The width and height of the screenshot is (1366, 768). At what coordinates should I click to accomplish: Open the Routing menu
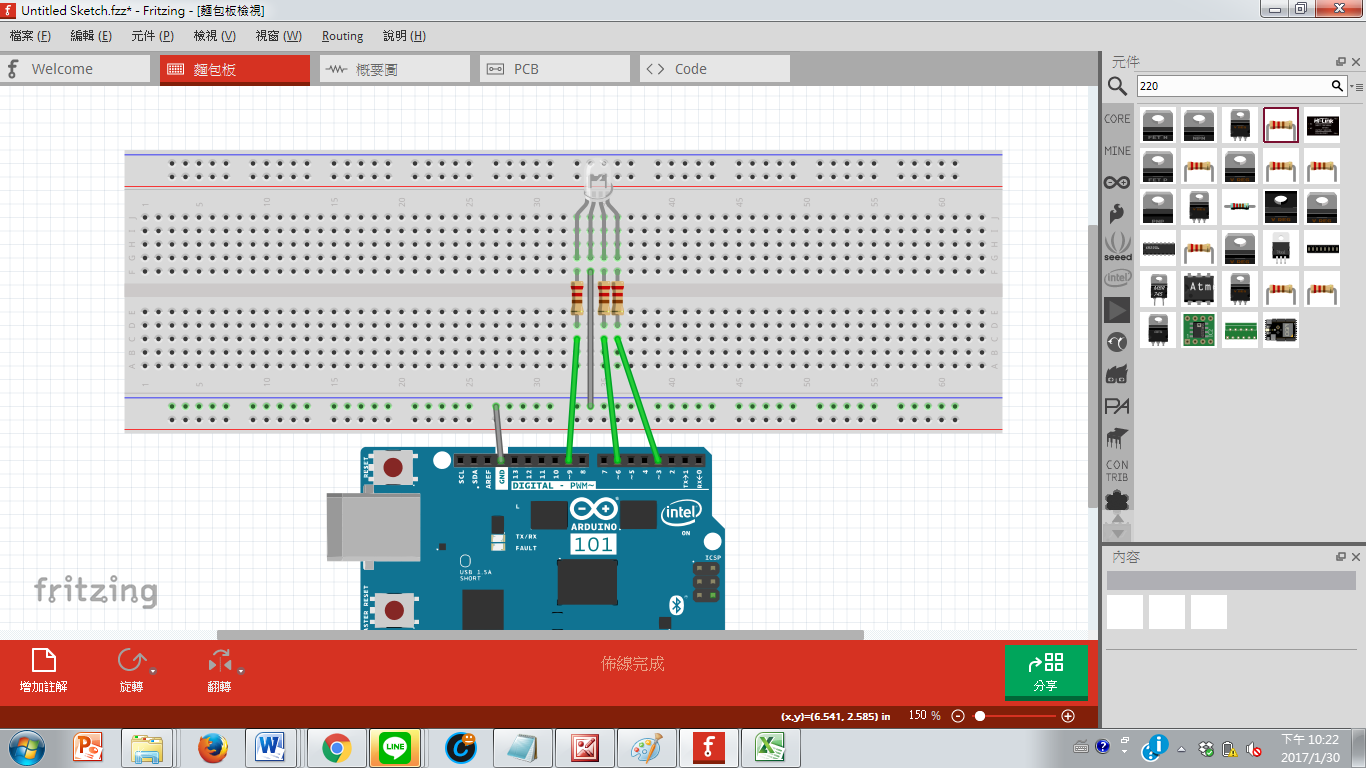(342, 36)
